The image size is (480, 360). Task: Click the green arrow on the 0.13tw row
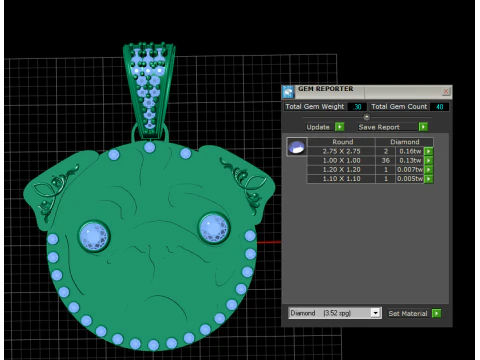(x=429, y=161)
